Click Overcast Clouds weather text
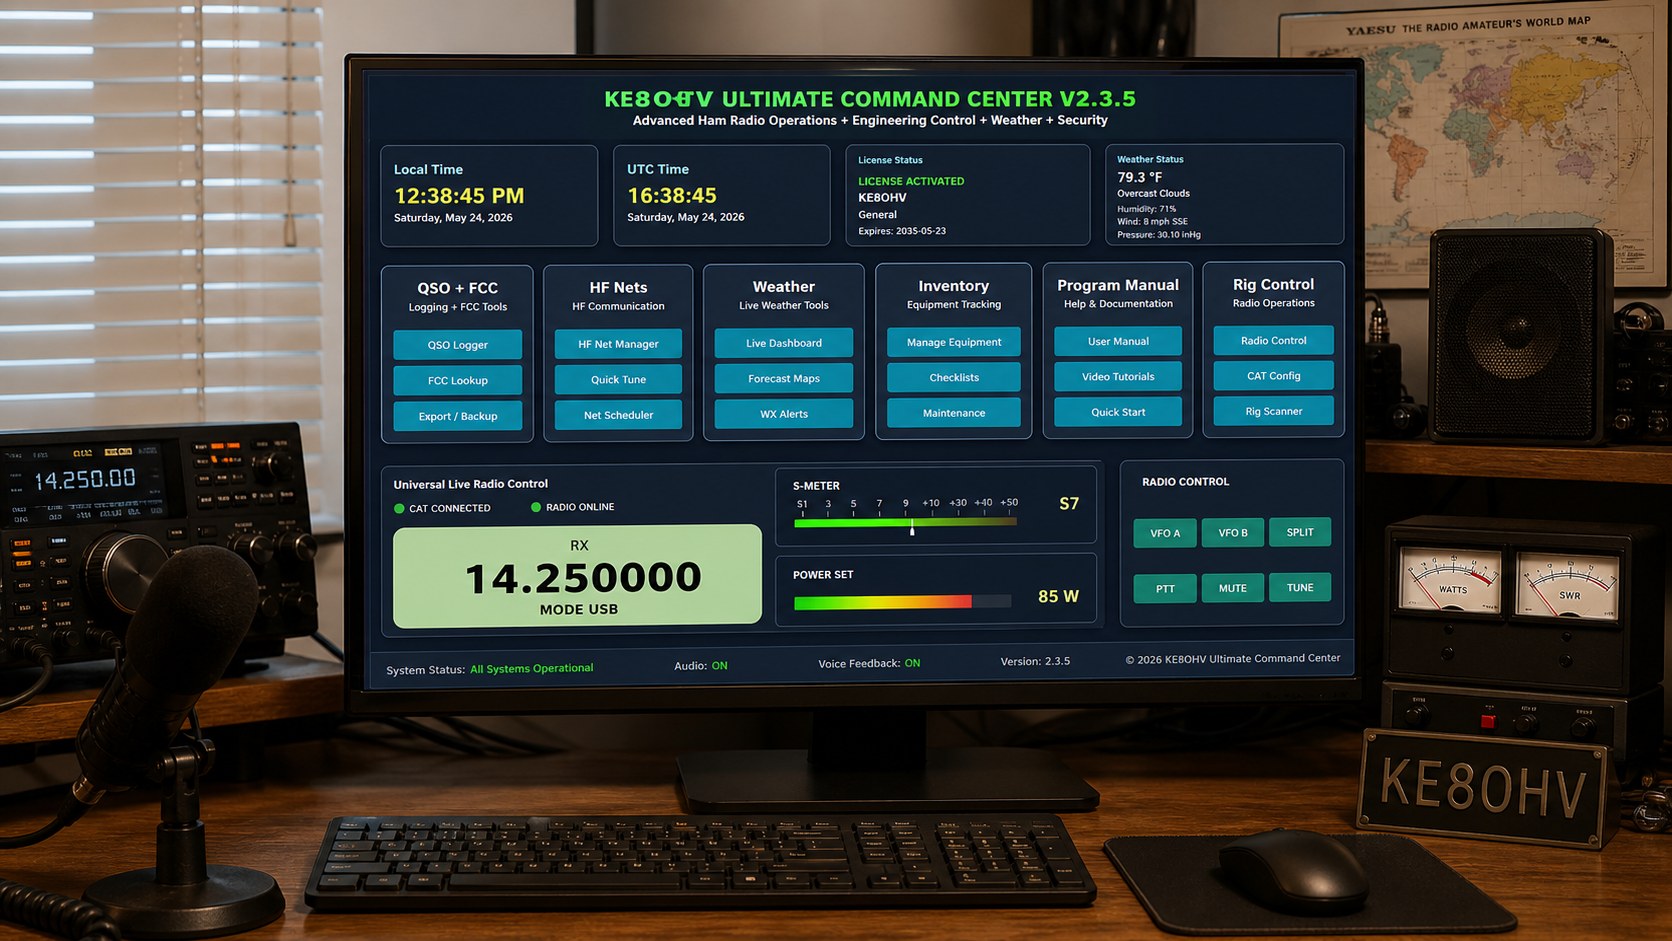 pos(1153,194)
